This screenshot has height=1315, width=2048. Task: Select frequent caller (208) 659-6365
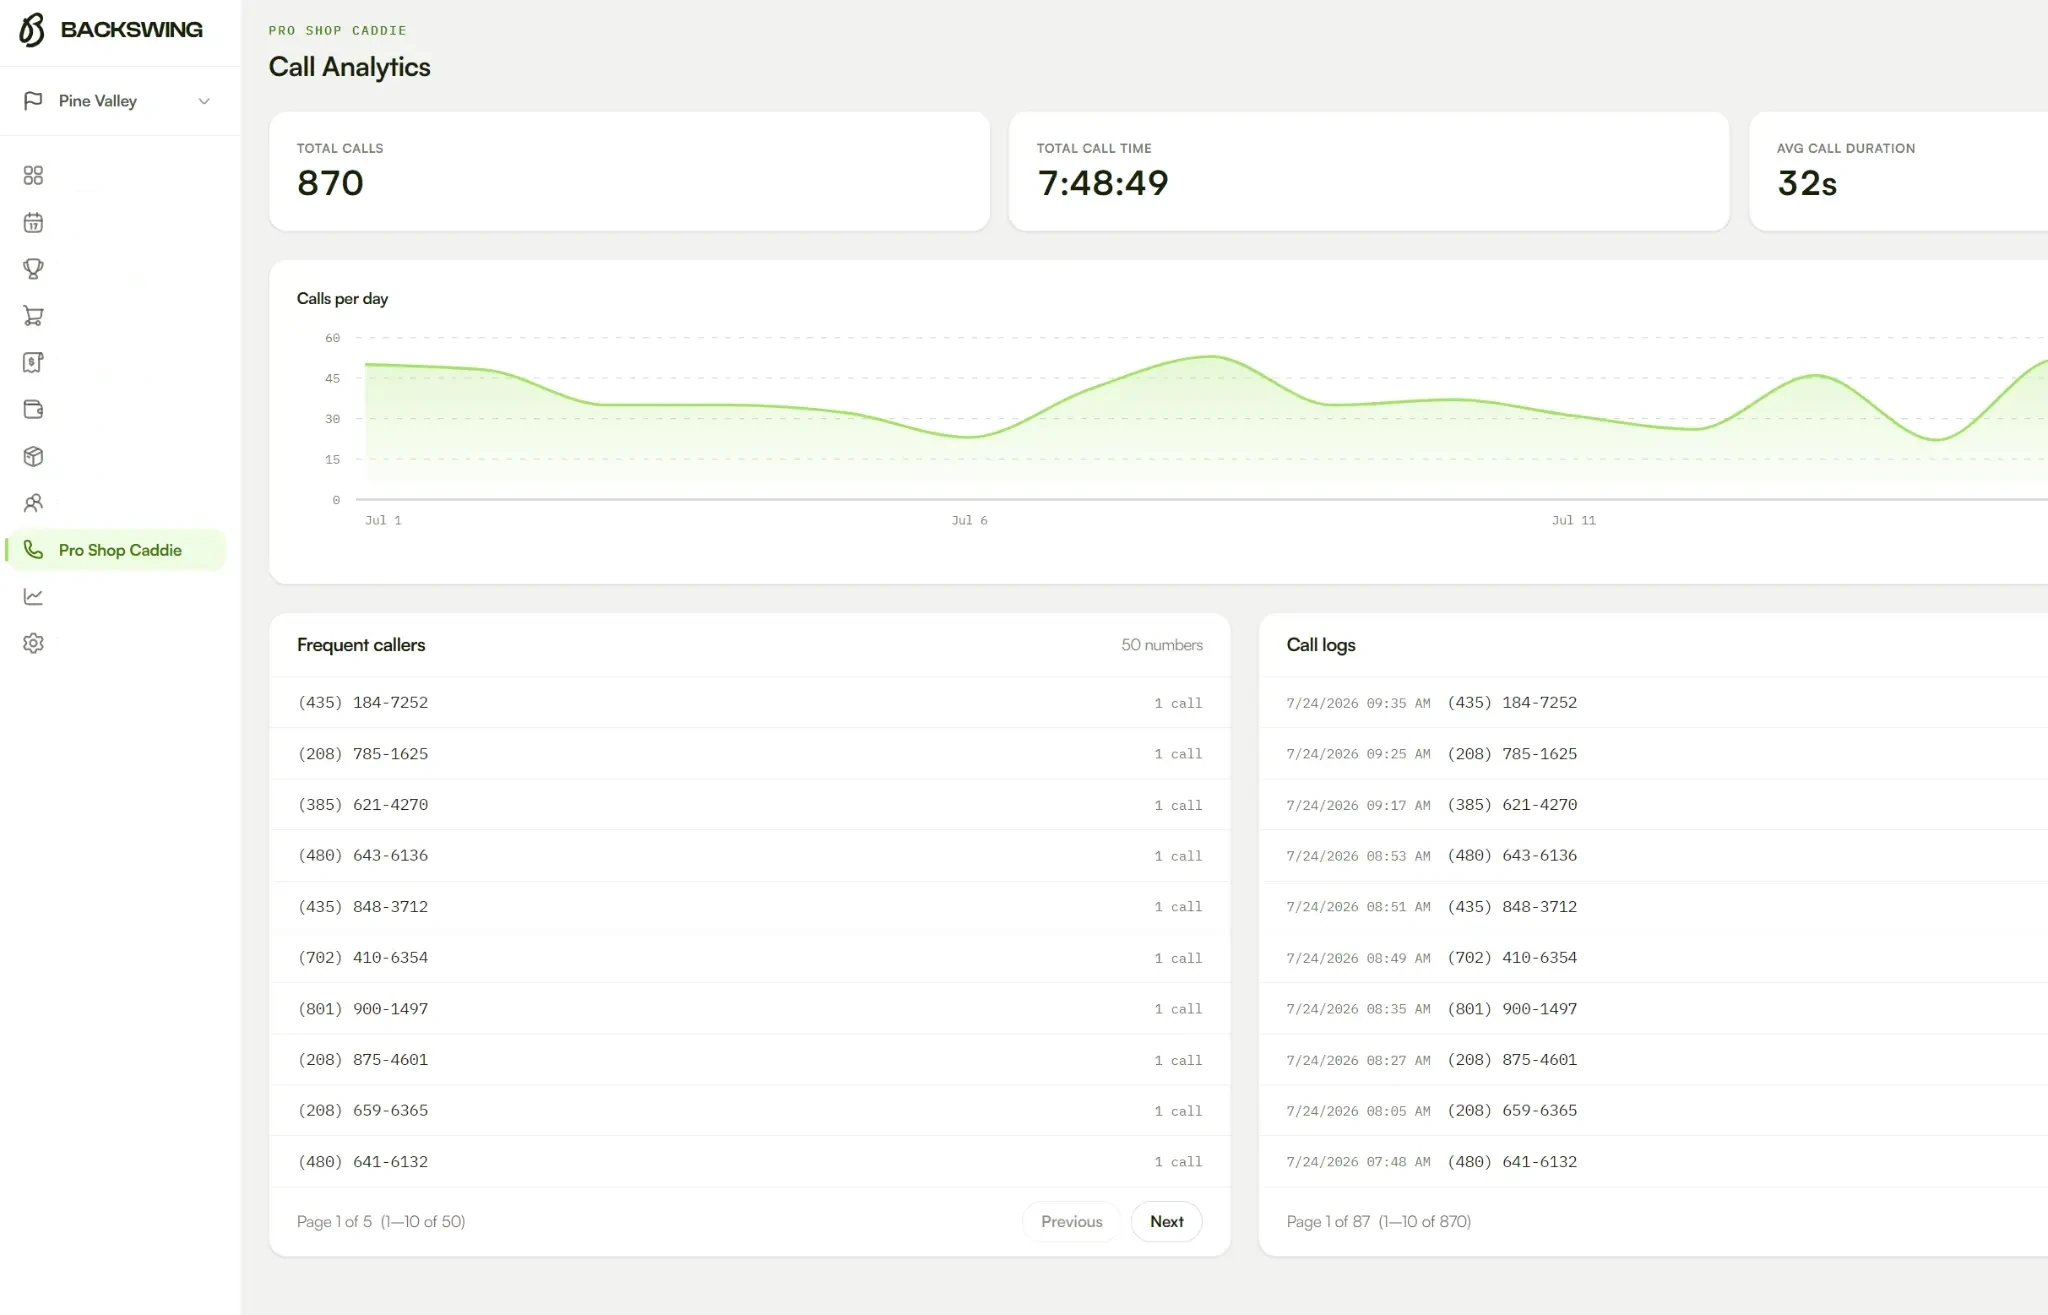[750, 1111]
